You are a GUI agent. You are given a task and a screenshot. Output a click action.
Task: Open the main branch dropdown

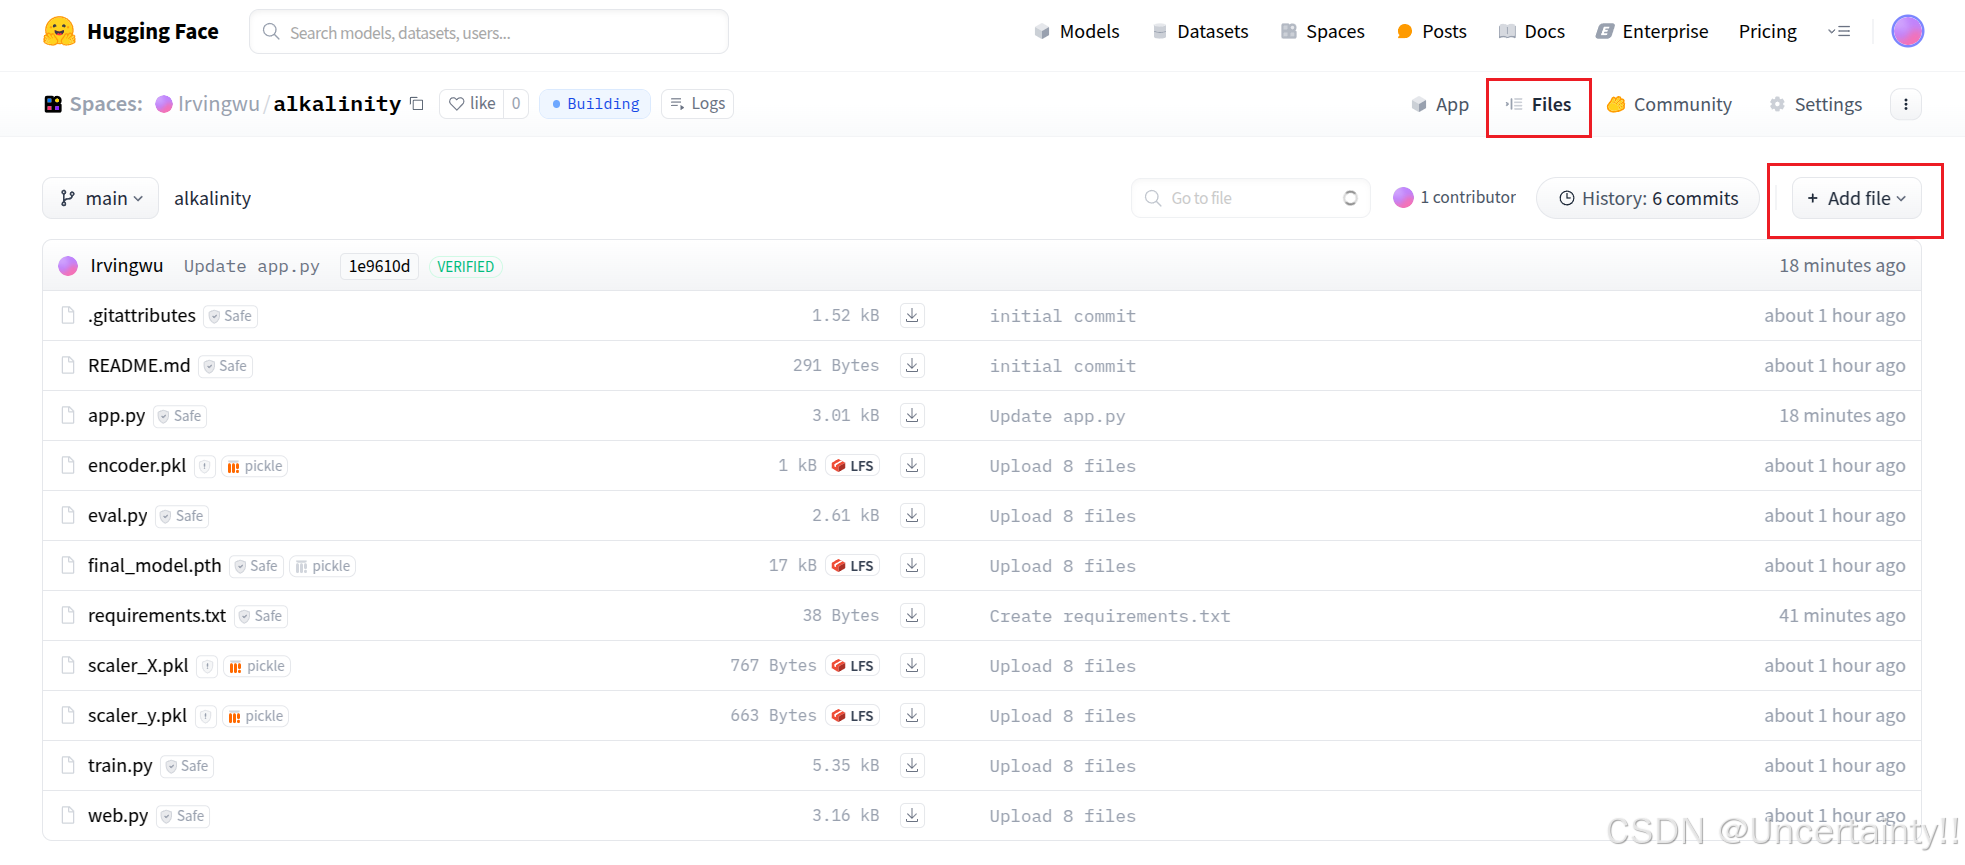[101, 198]
